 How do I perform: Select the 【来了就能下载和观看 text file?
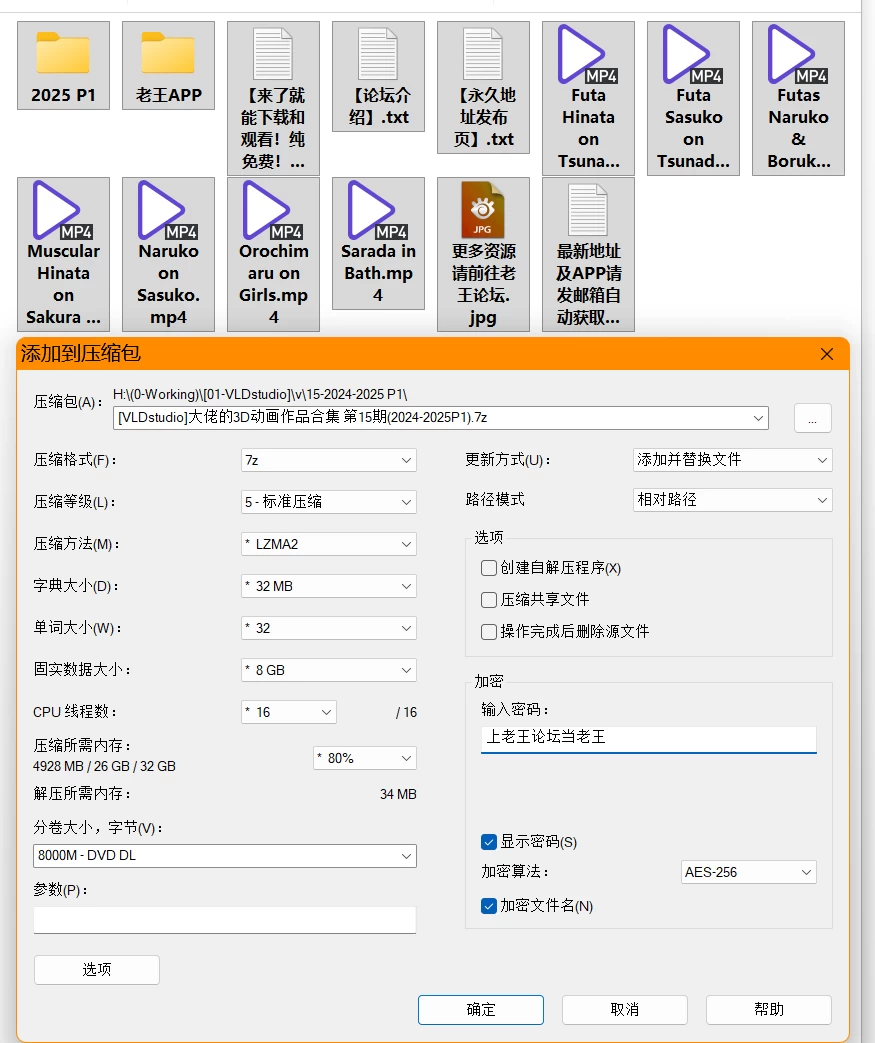point(273,98)
